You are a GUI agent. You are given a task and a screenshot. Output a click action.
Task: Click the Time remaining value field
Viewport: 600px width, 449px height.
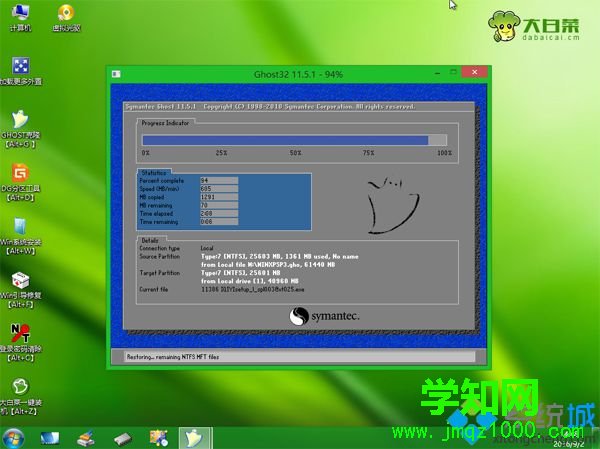pyautogui.click(x=219, y=222)
